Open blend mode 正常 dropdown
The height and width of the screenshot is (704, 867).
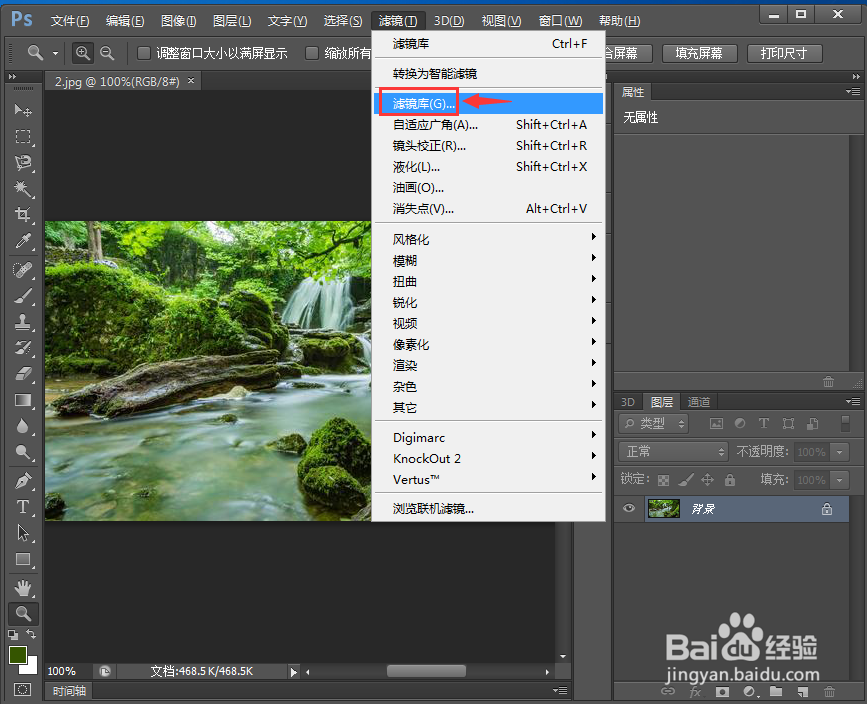tap(673, 452)
